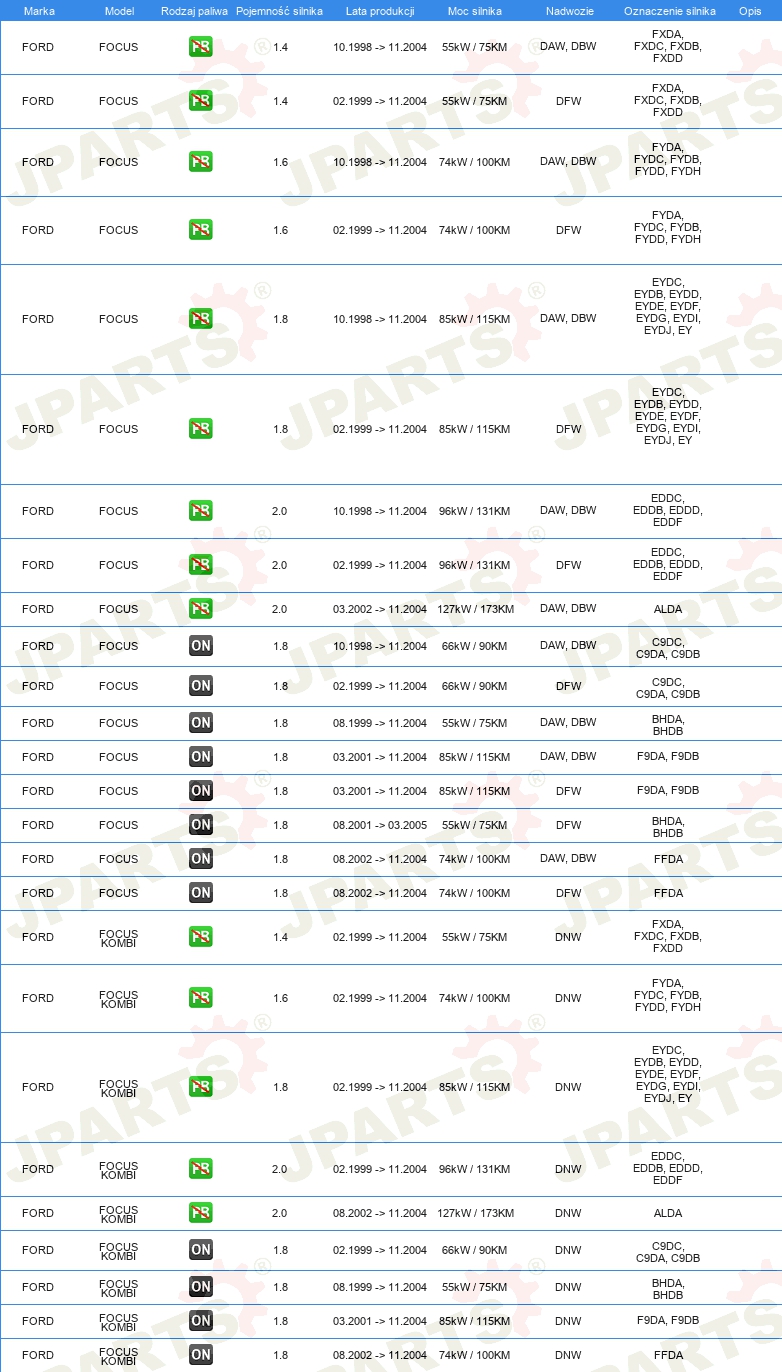Select petrol icon in Focus 2.0 131KM DFW row
The height and width of the screenshot is (1372, 782).
[200, 565]
